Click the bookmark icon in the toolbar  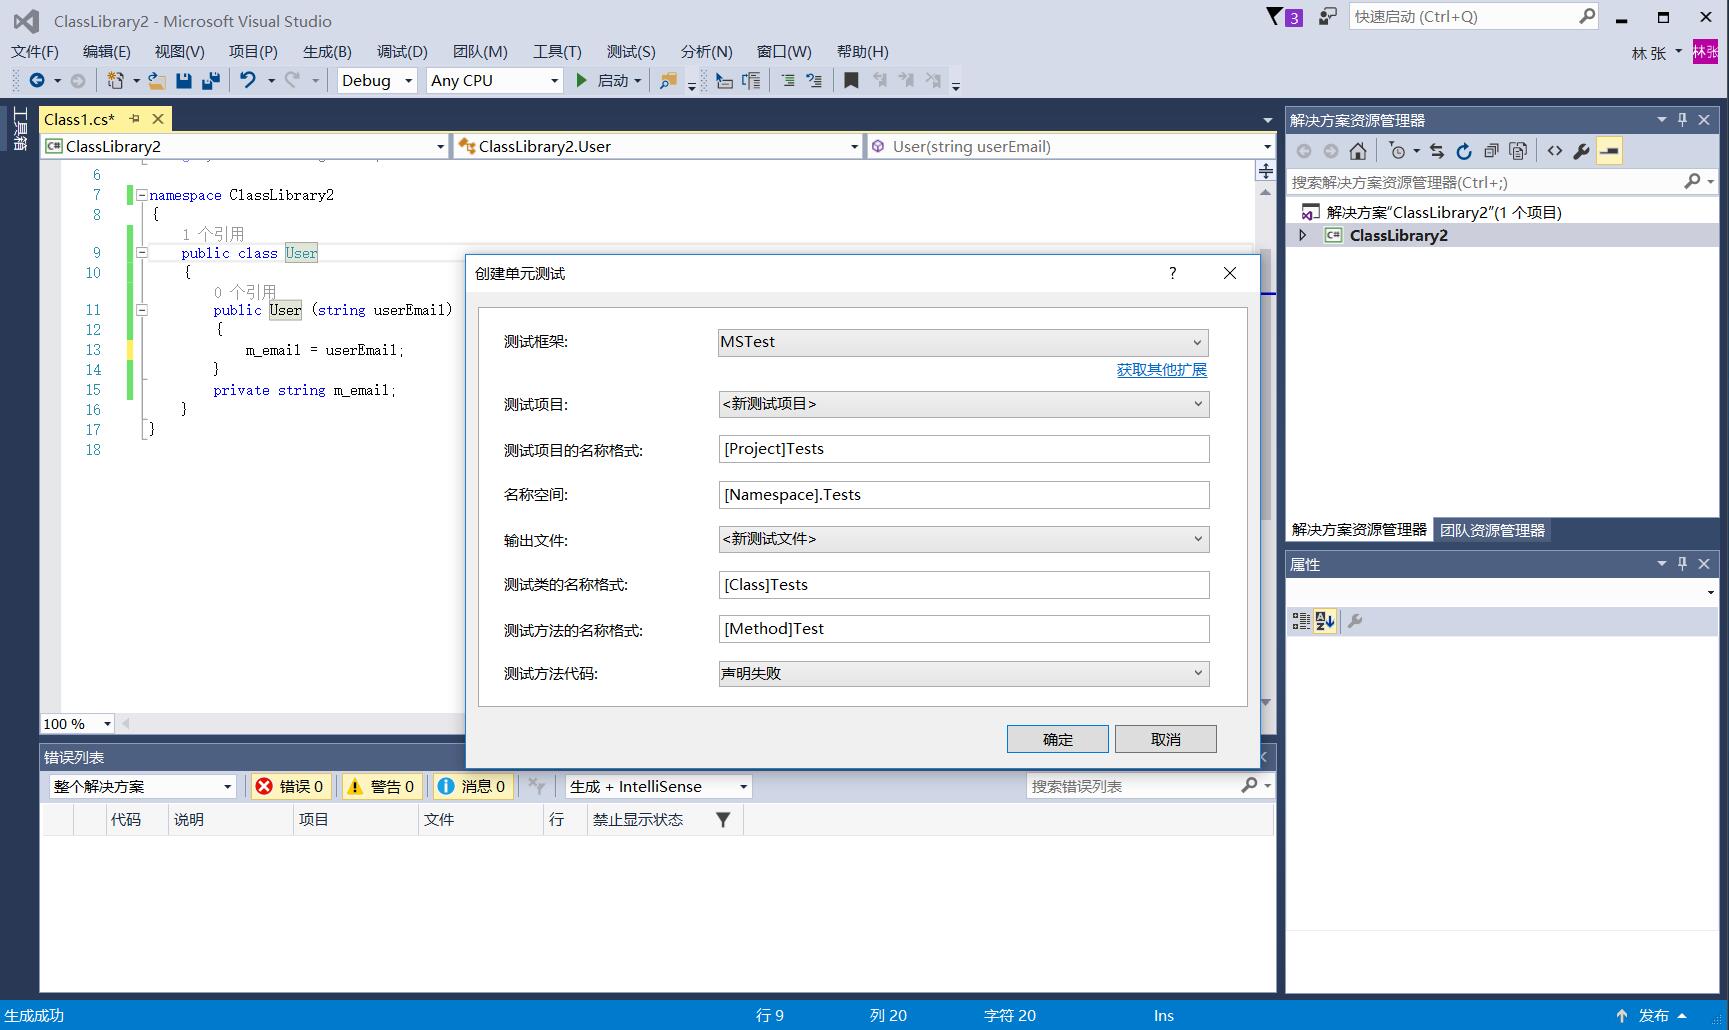coord(851,81)
